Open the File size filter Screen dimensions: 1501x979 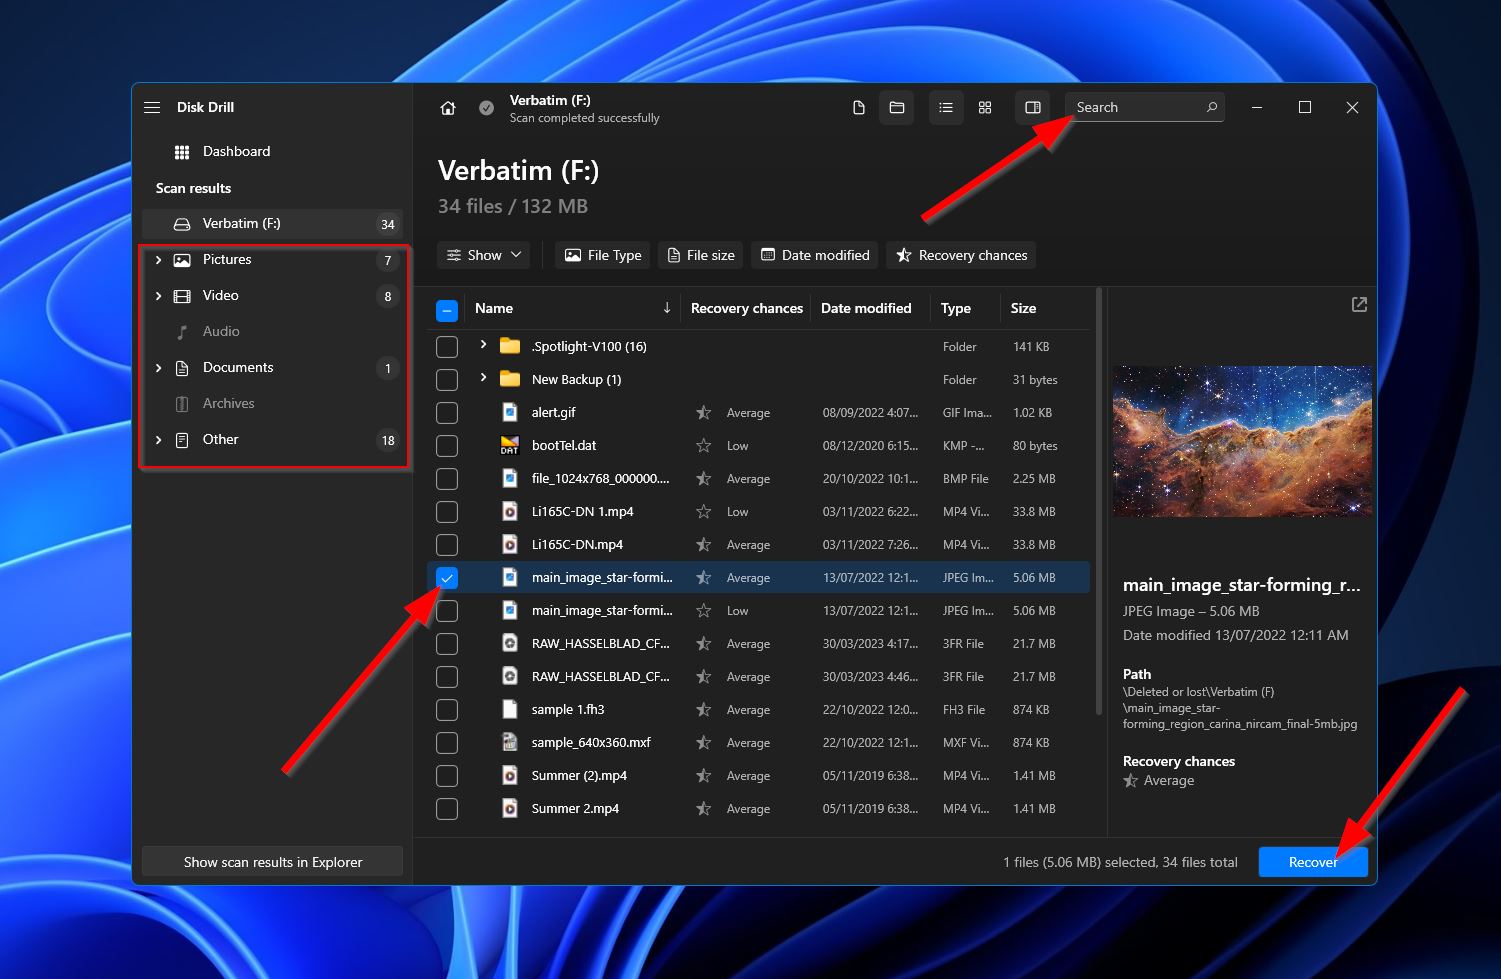[x=700, y=255]
